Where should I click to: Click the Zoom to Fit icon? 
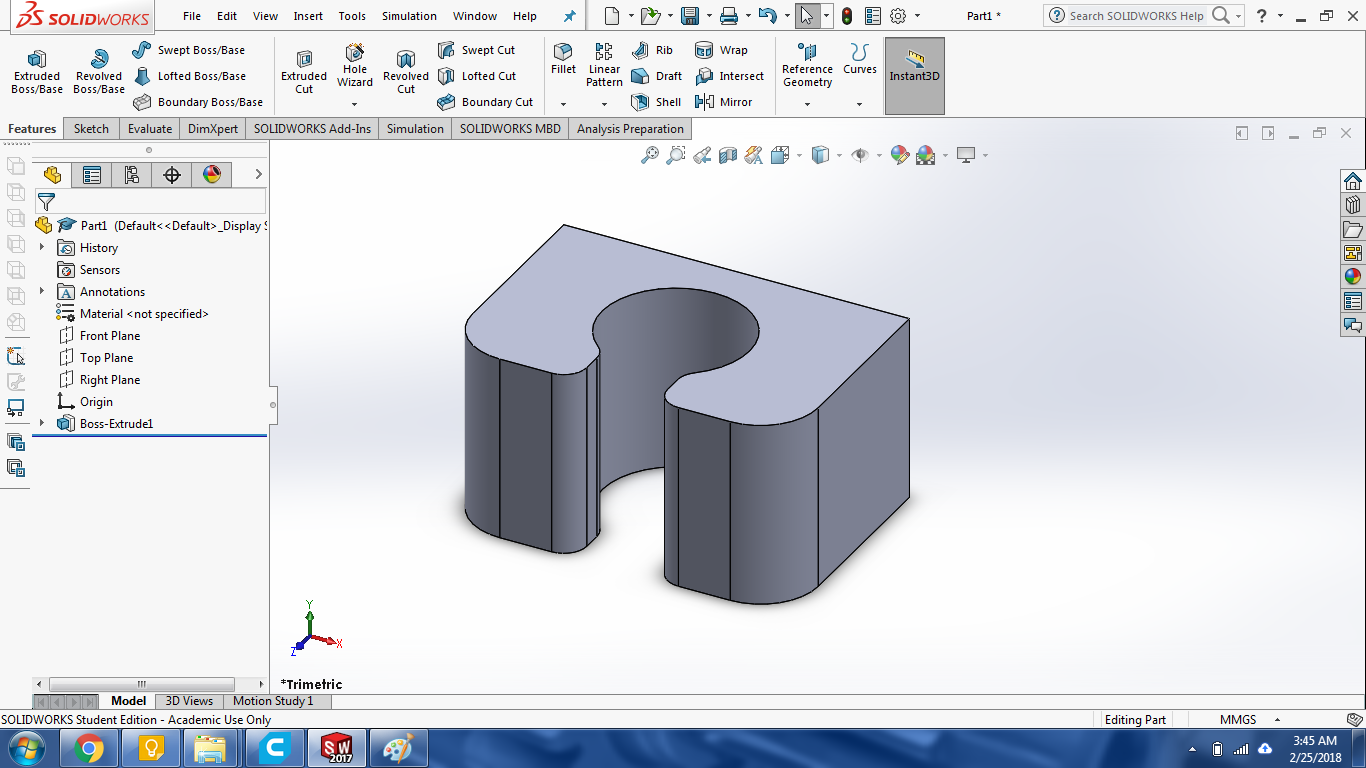click(650, 155)
